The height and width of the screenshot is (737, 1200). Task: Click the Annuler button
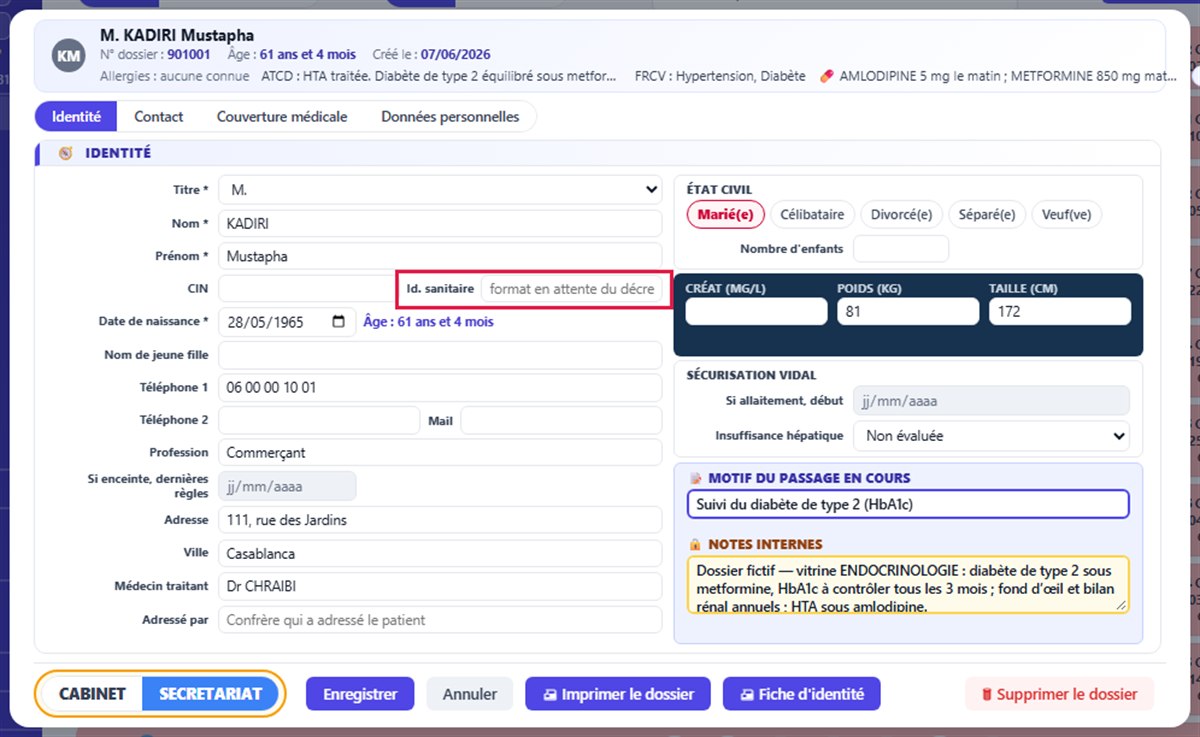[470, 694]
